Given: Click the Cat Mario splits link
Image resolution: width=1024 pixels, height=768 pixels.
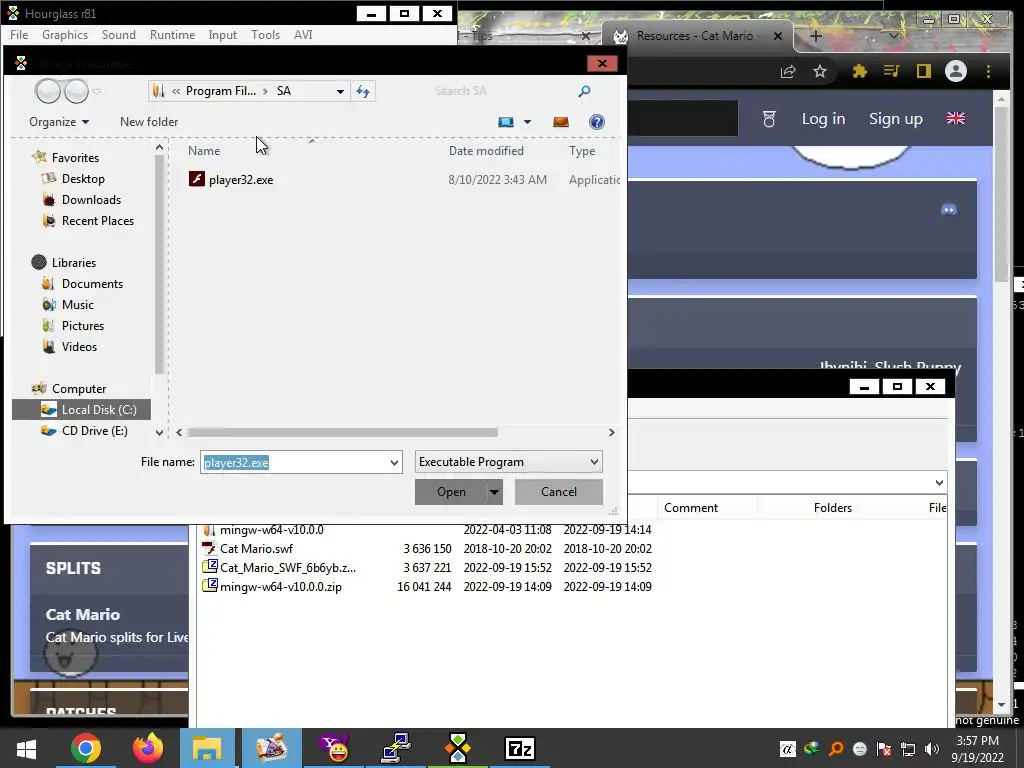Looking at the screenshot, I should point(83,615).
